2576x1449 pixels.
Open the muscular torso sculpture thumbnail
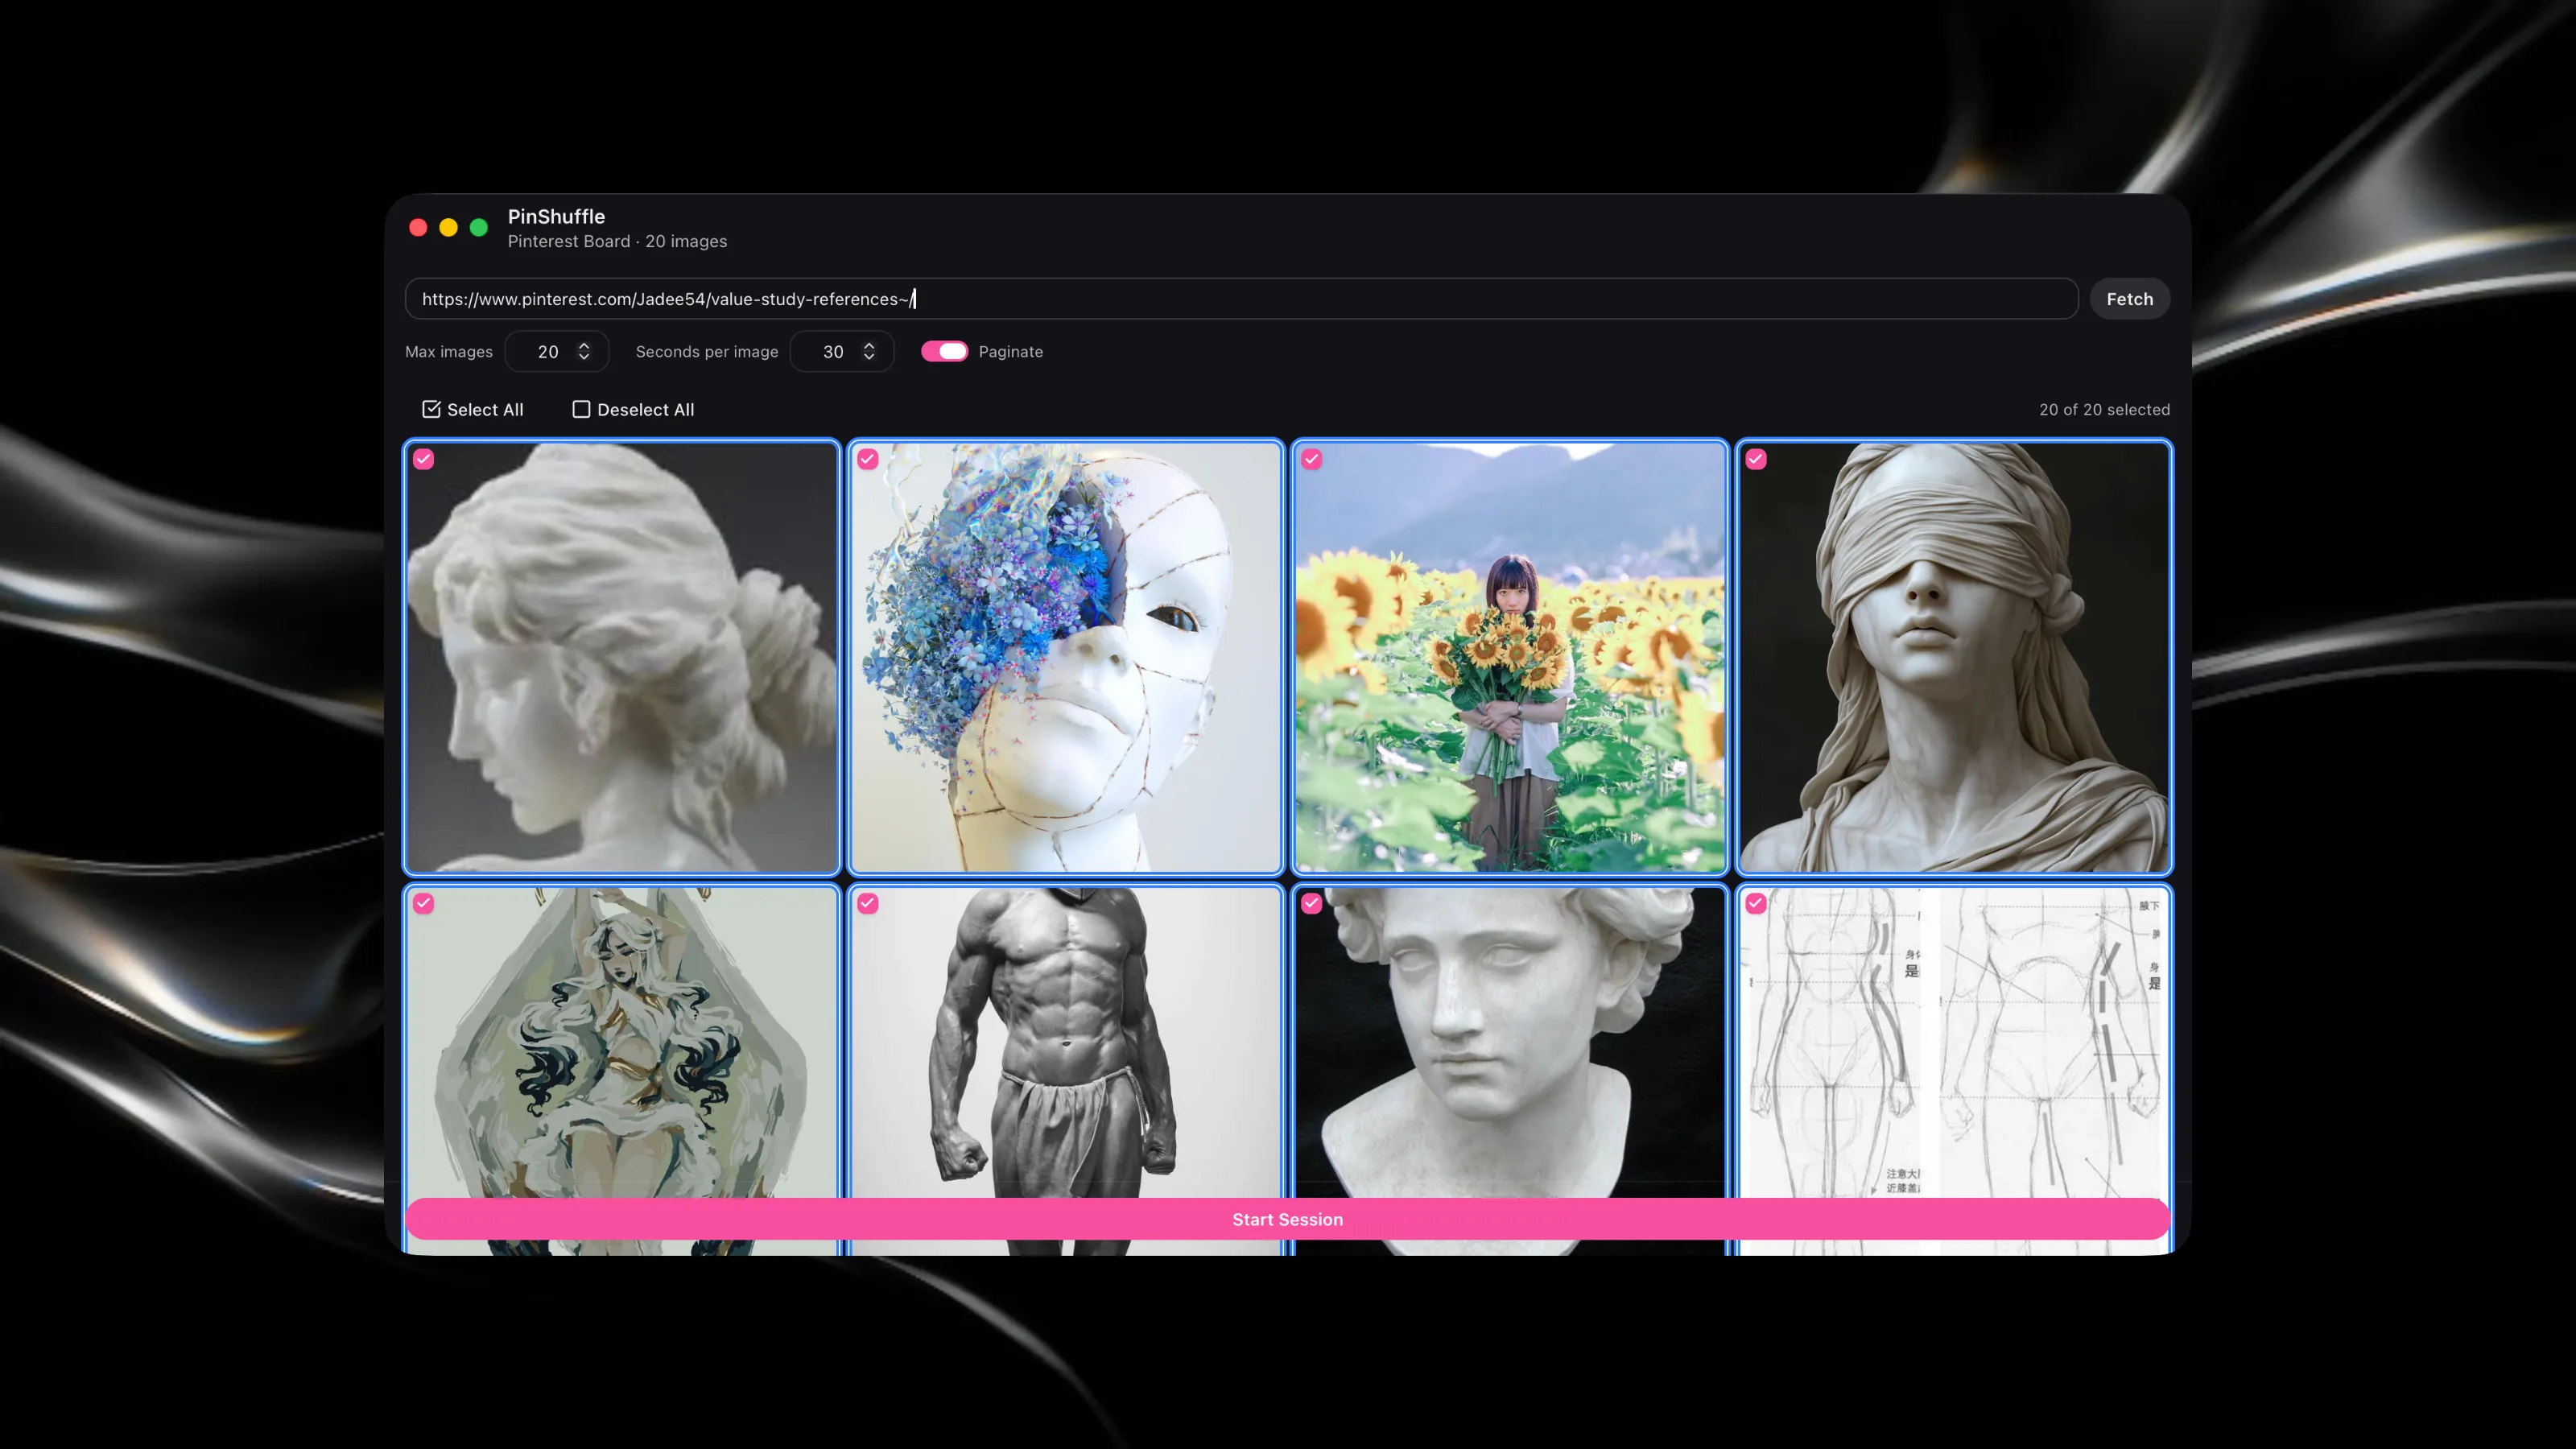(x=1066, y=1040)
